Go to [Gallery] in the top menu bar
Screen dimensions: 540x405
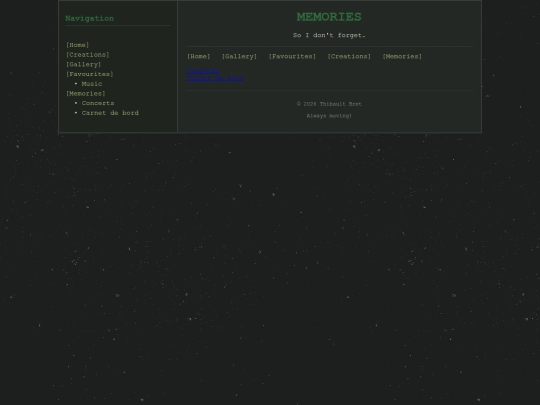point(239,56)
